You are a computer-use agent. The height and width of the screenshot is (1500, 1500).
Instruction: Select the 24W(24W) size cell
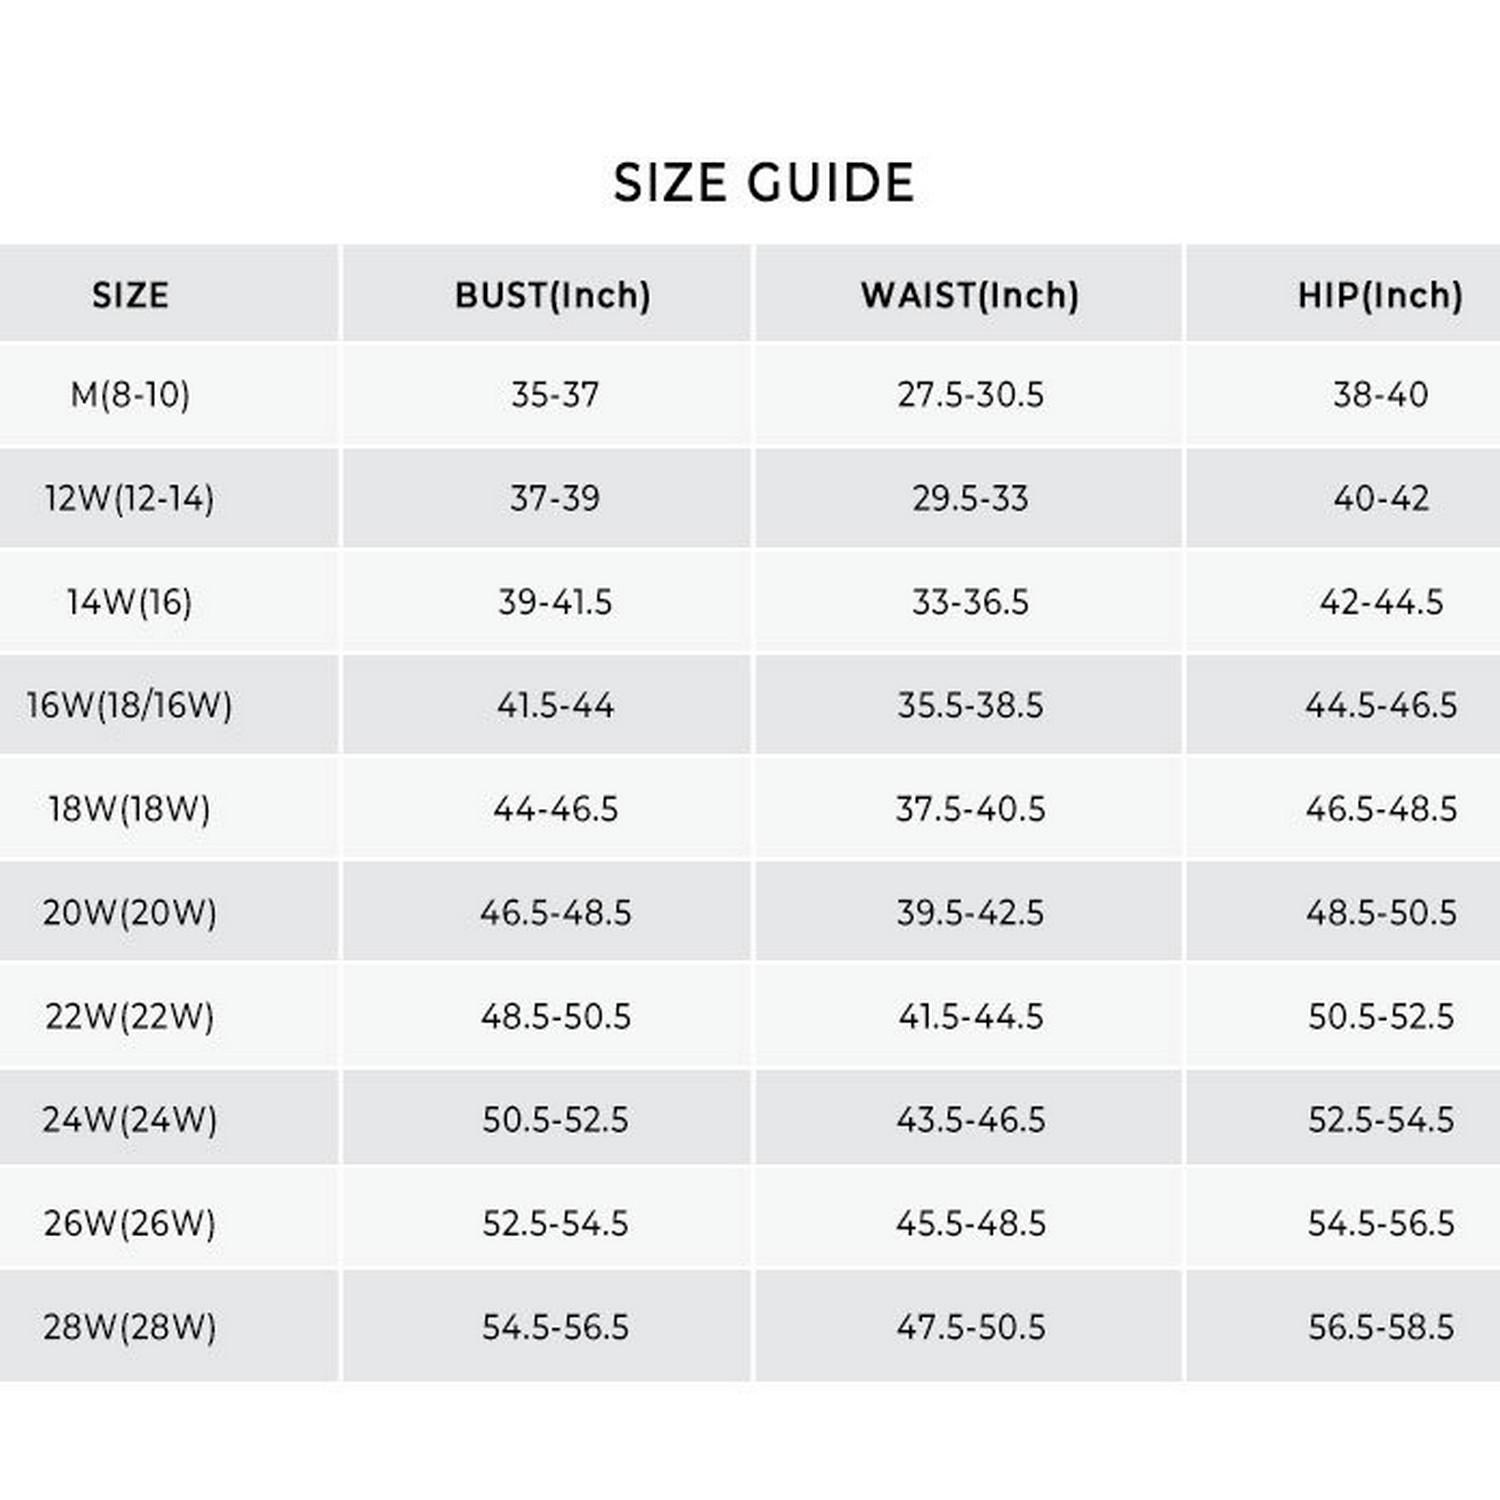[x=130, y=1120]
